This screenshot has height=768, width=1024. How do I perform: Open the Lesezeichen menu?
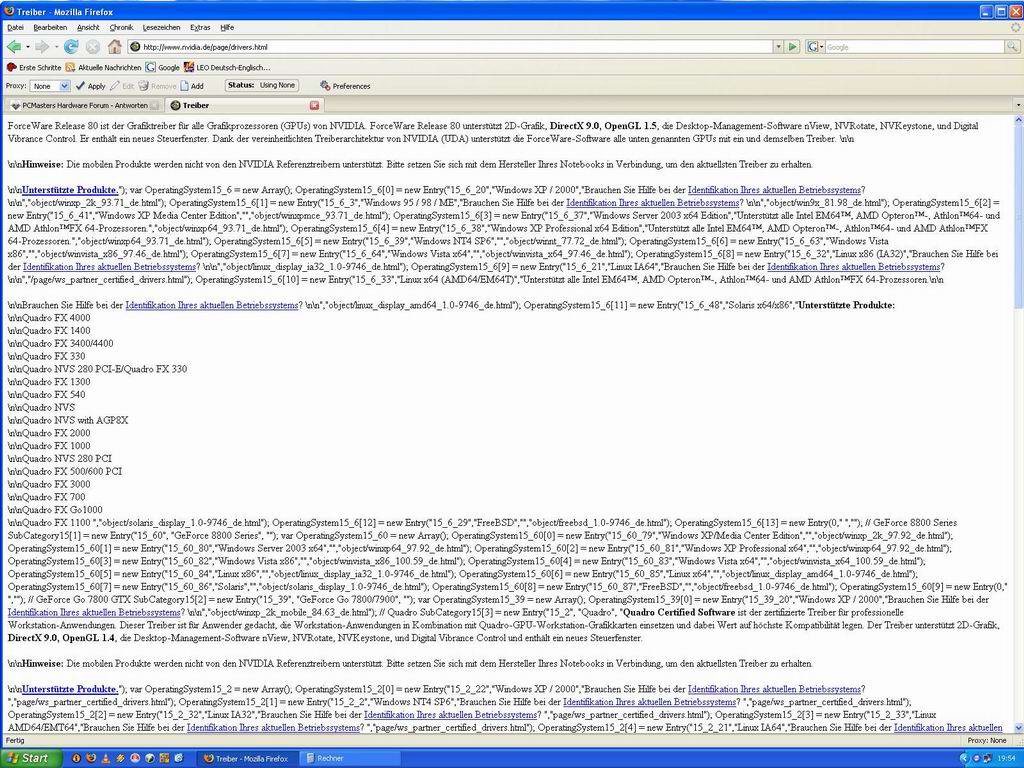[161, 27]
